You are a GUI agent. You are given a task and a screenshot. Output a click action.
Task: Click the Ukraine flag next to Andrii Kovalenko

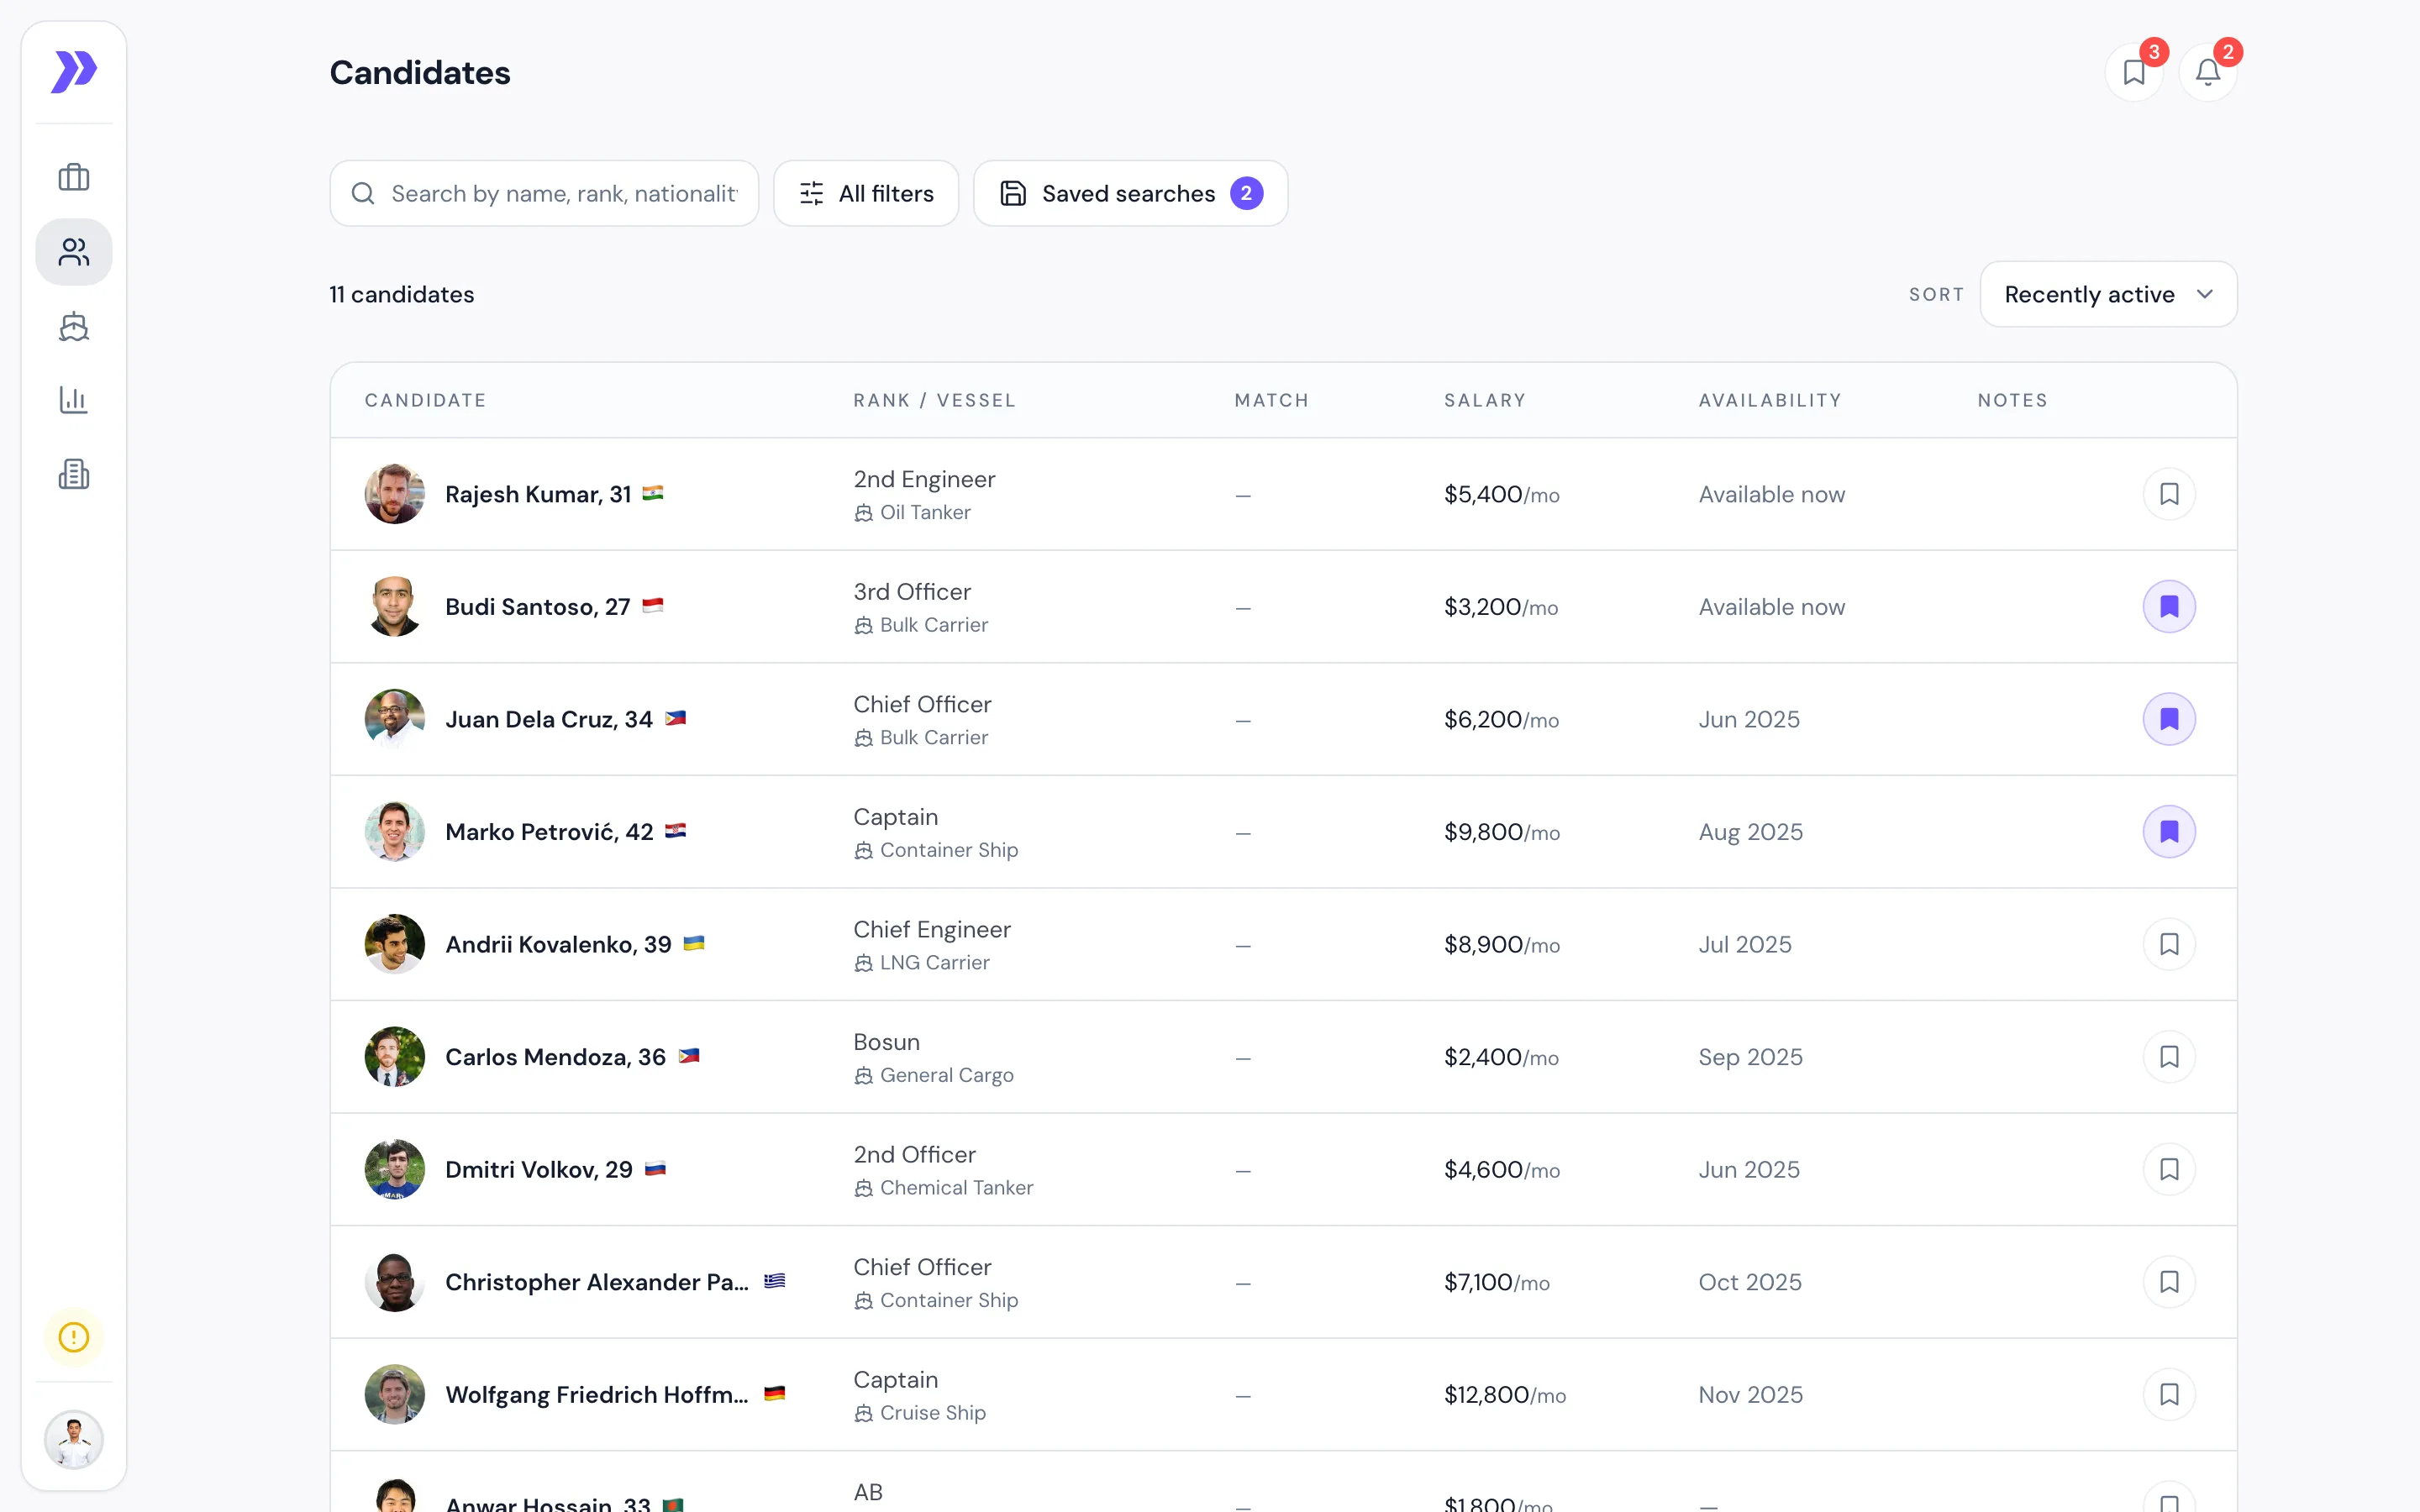click(x=694, y=943)
